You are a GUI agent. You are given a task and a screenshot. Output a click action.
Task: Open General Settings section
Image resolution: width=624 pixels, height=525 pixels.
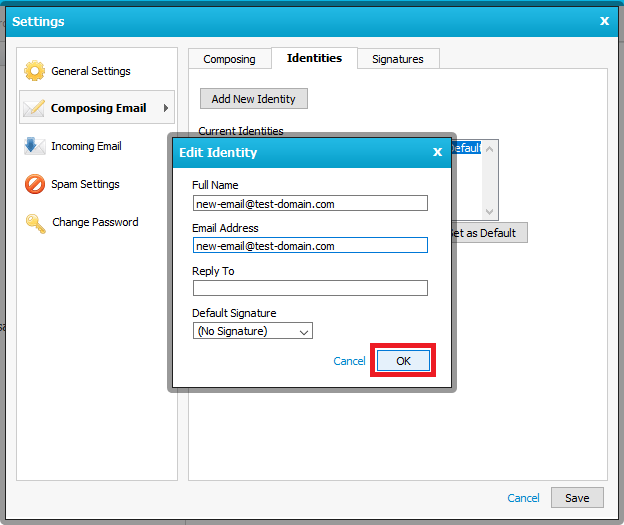pyautogui.click(x=91, y=71)
